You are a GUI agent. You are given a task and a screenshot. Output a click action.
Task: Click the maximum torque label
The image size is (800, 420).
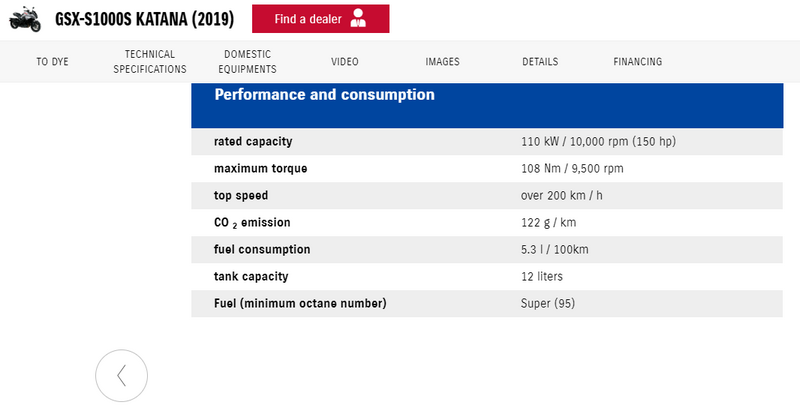(260, 168)
